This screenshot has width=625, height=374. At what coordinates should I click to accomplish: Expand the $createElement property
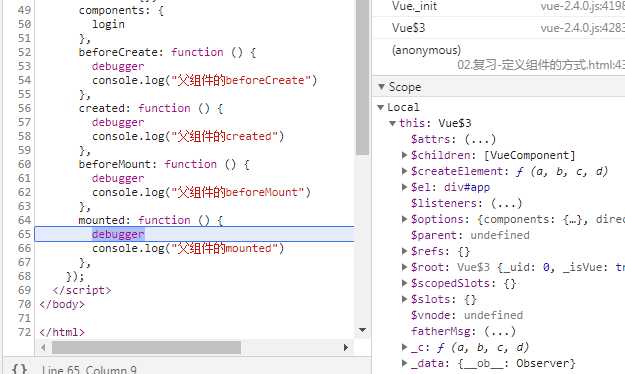404,171
